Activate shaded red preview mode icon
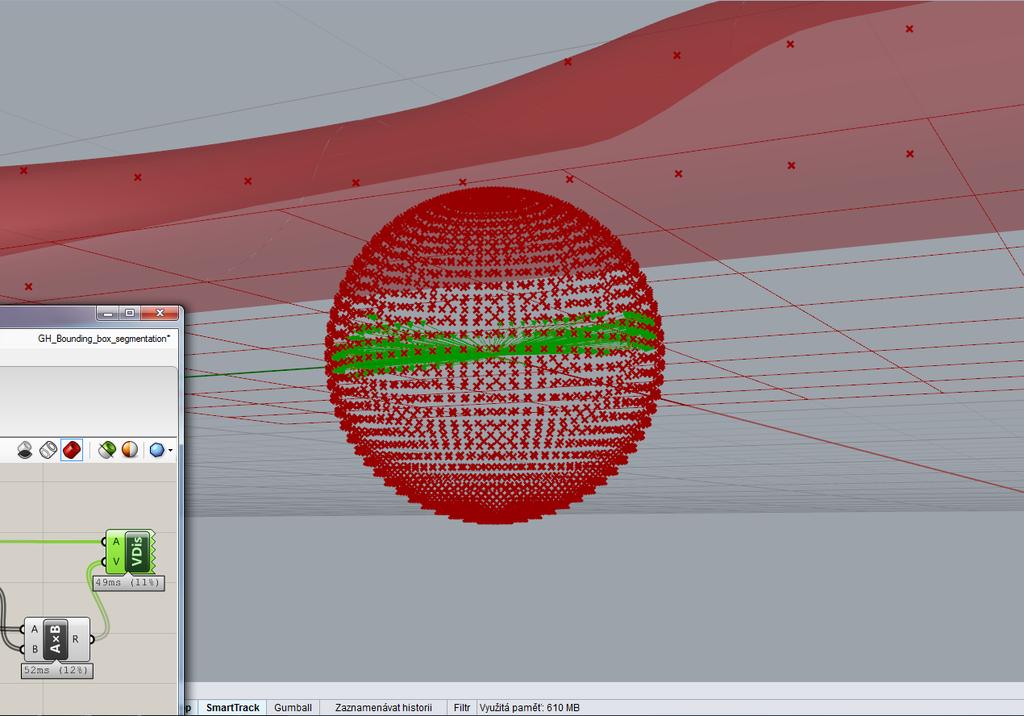The width and height of the screenshot is (1024, 716). tap(71, 450)
